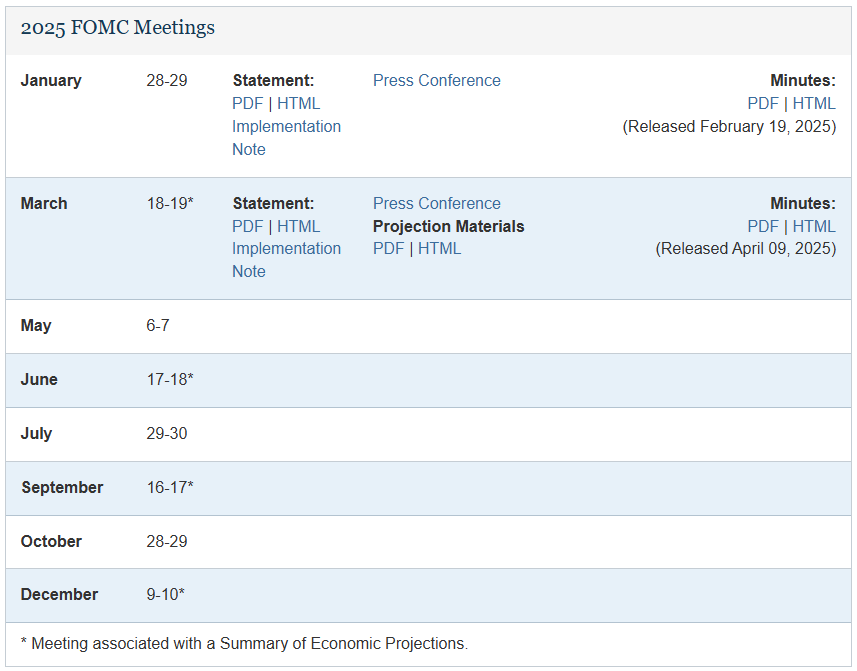Click the June 17-18 meeting date
857x671 pixels.
click(169, 380)
